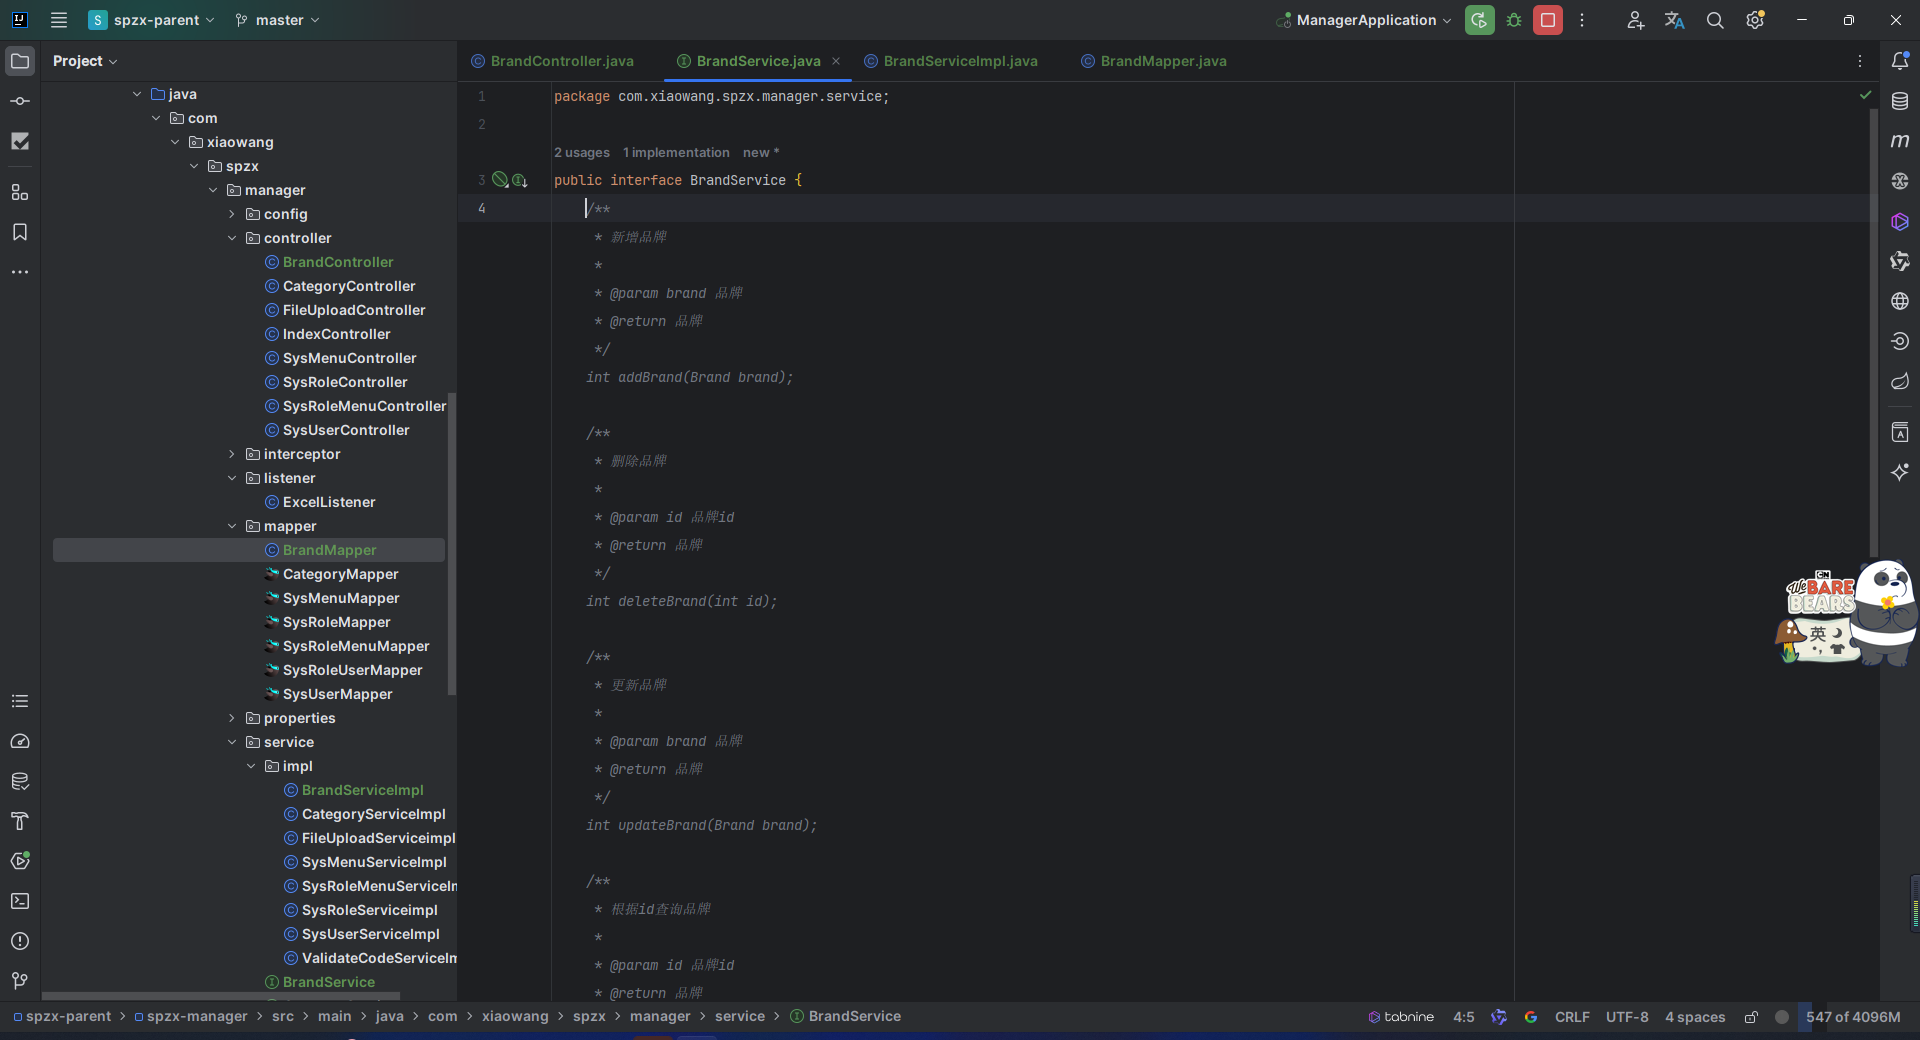Open the AI Assistant sparkle icon

(1900, 472)
